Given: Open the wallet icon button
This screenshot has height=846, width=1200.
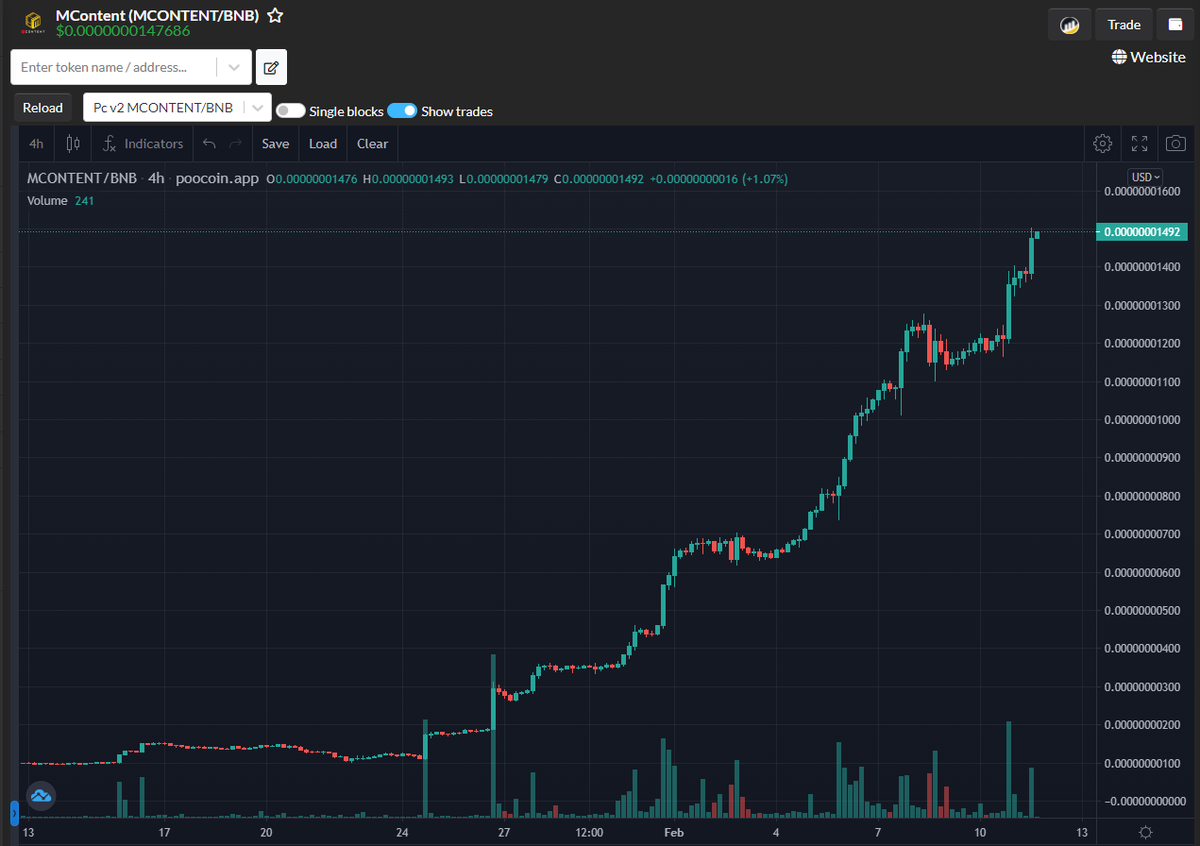Looking at the screenshot, I should tap(1175, 25).
